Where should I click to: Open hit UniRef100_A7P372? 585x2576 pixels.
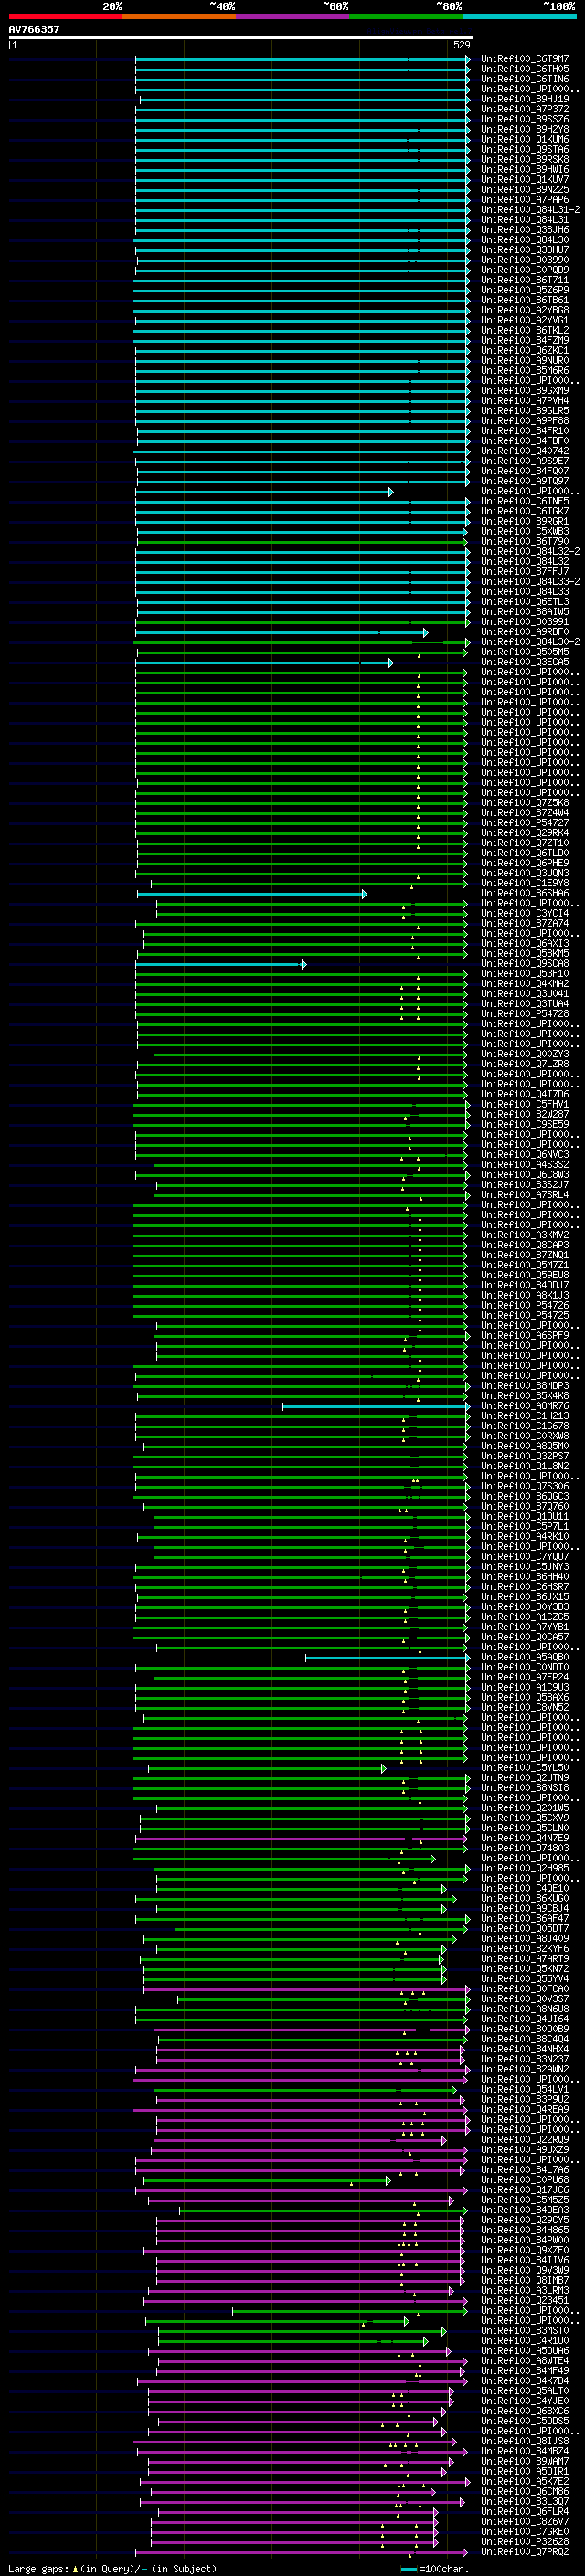point(524,109)
